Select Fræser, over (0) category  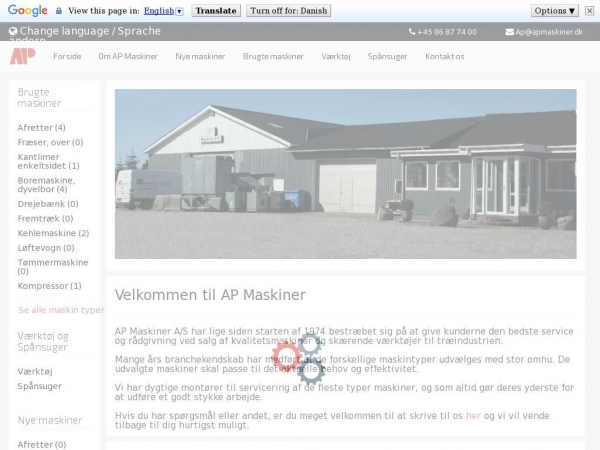tap(50, 142)
